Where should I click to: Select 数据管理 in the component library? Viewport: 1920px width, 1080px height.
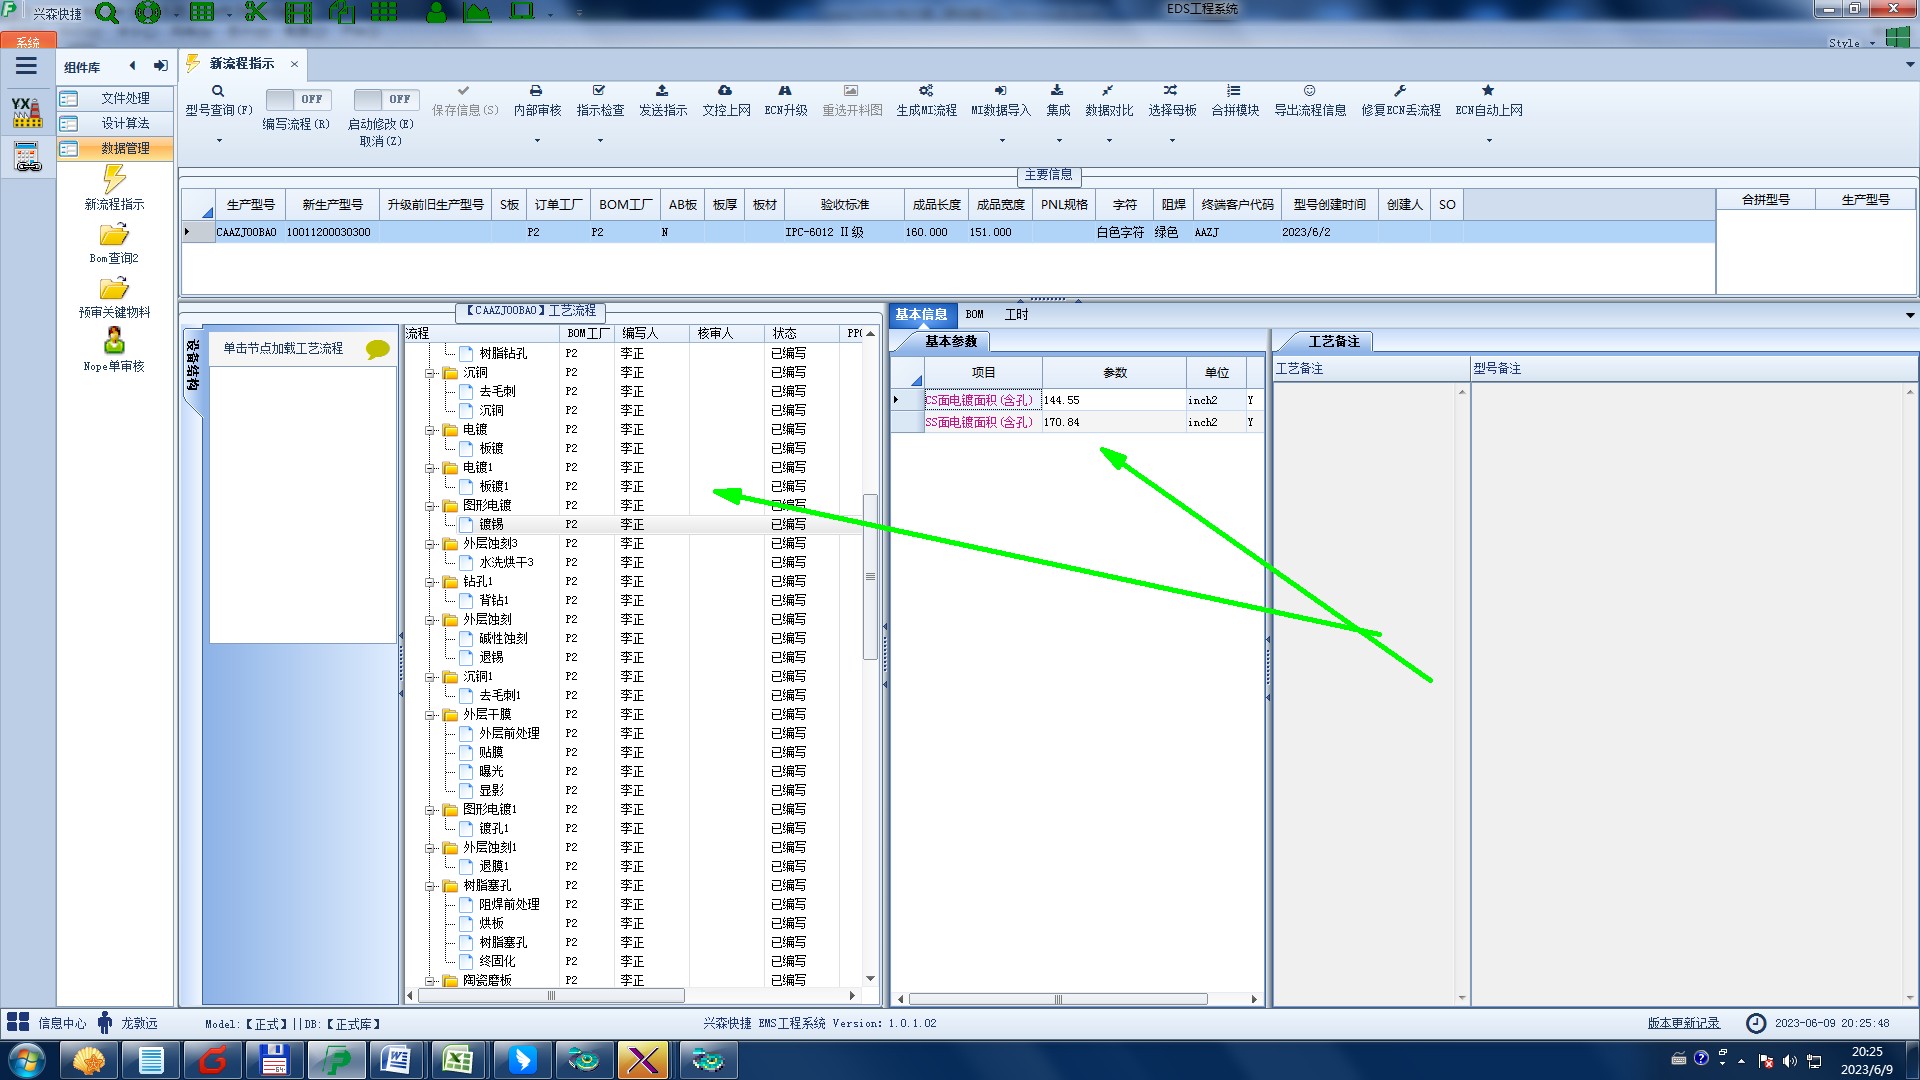tap(124, 148)
